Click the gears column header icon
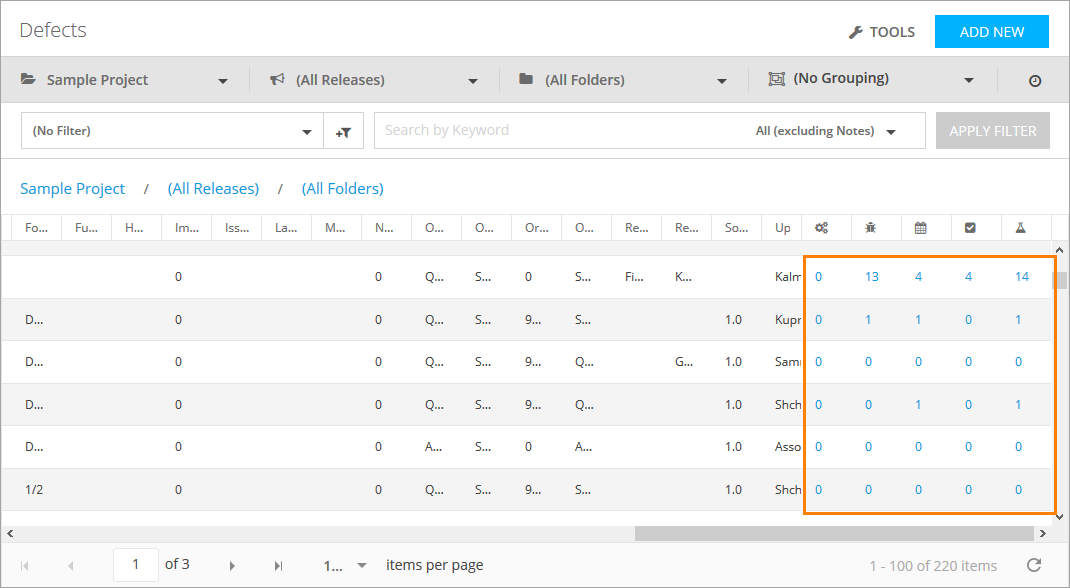1070x588 pixels. [821, 228]
